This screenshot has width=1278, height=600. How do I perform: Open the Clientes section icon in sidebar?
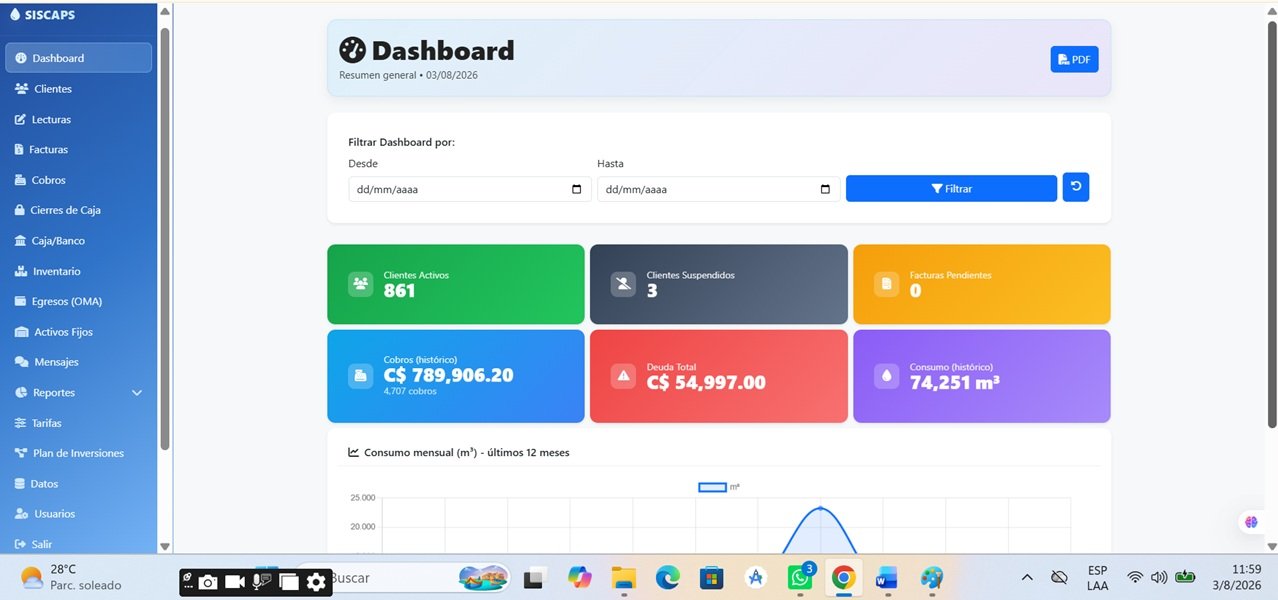pos(21,89)
